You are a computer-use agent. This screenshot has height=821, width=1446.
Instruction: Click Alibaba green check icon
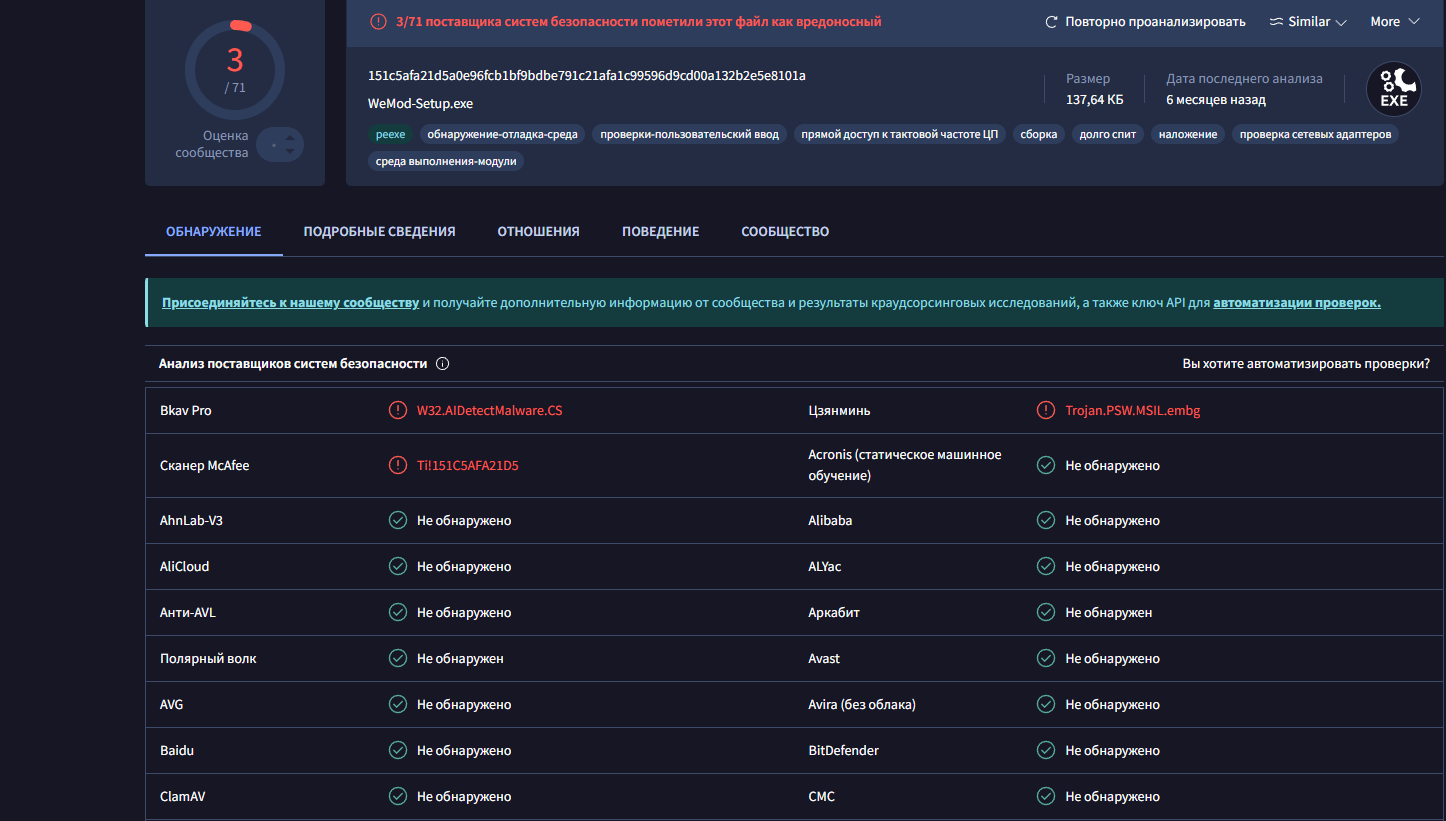[x=1045, y=520]
